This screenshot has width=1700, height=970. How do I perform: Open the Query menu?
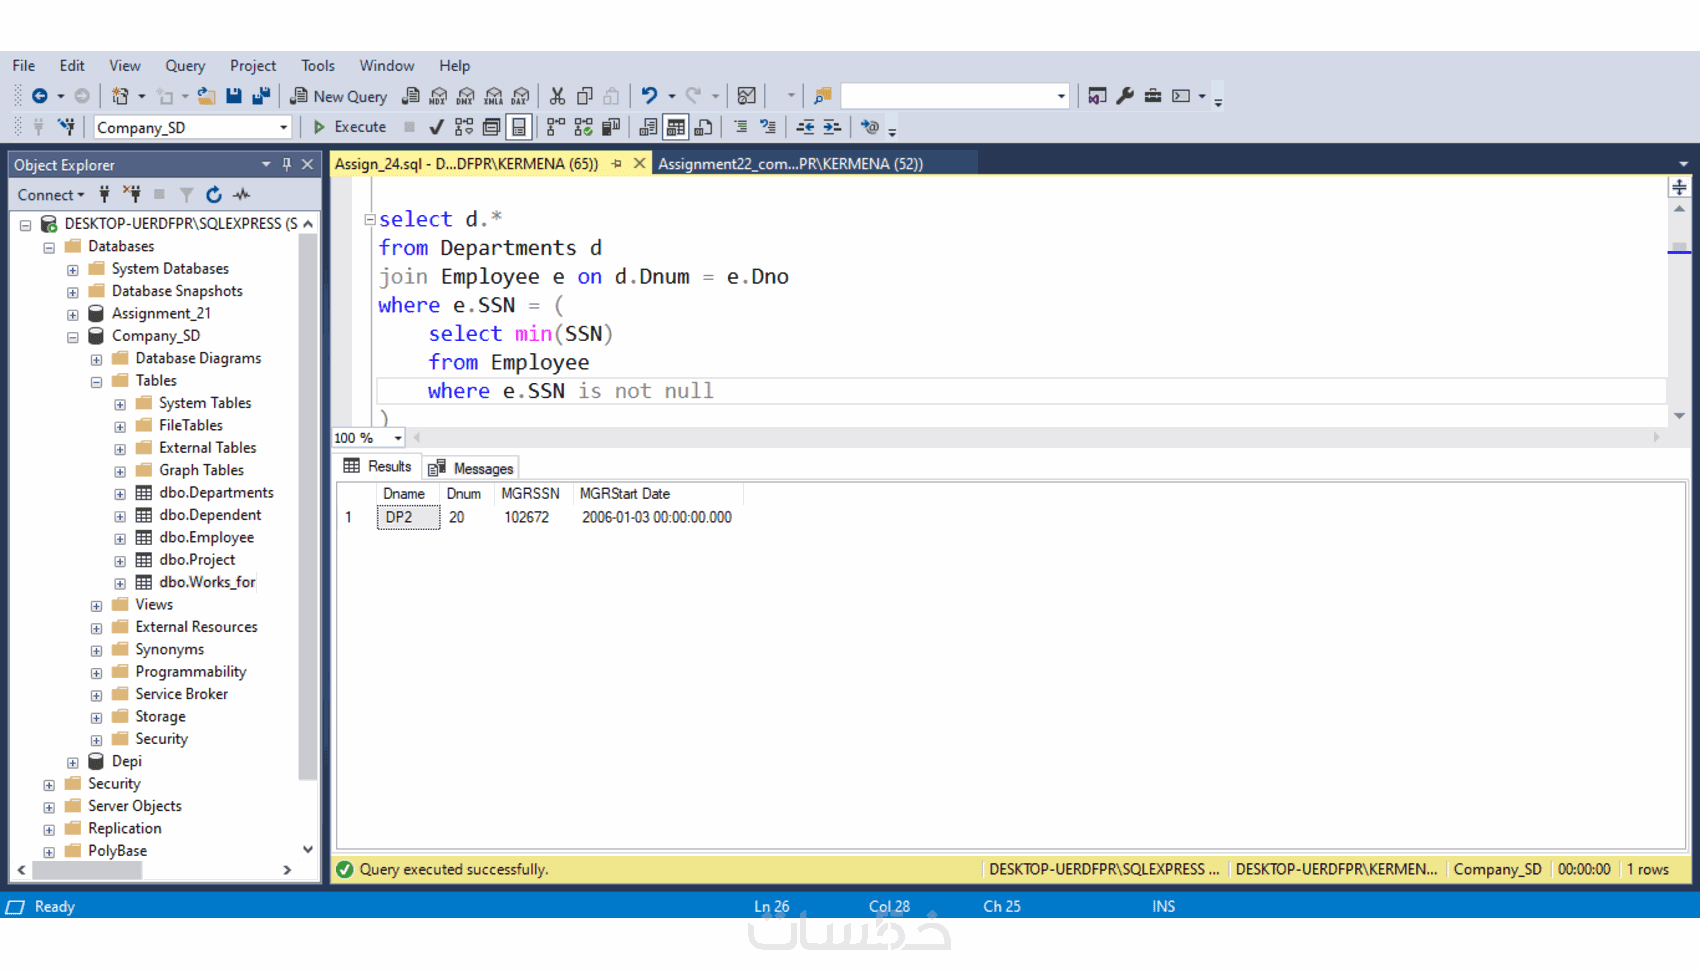point(185,65)
